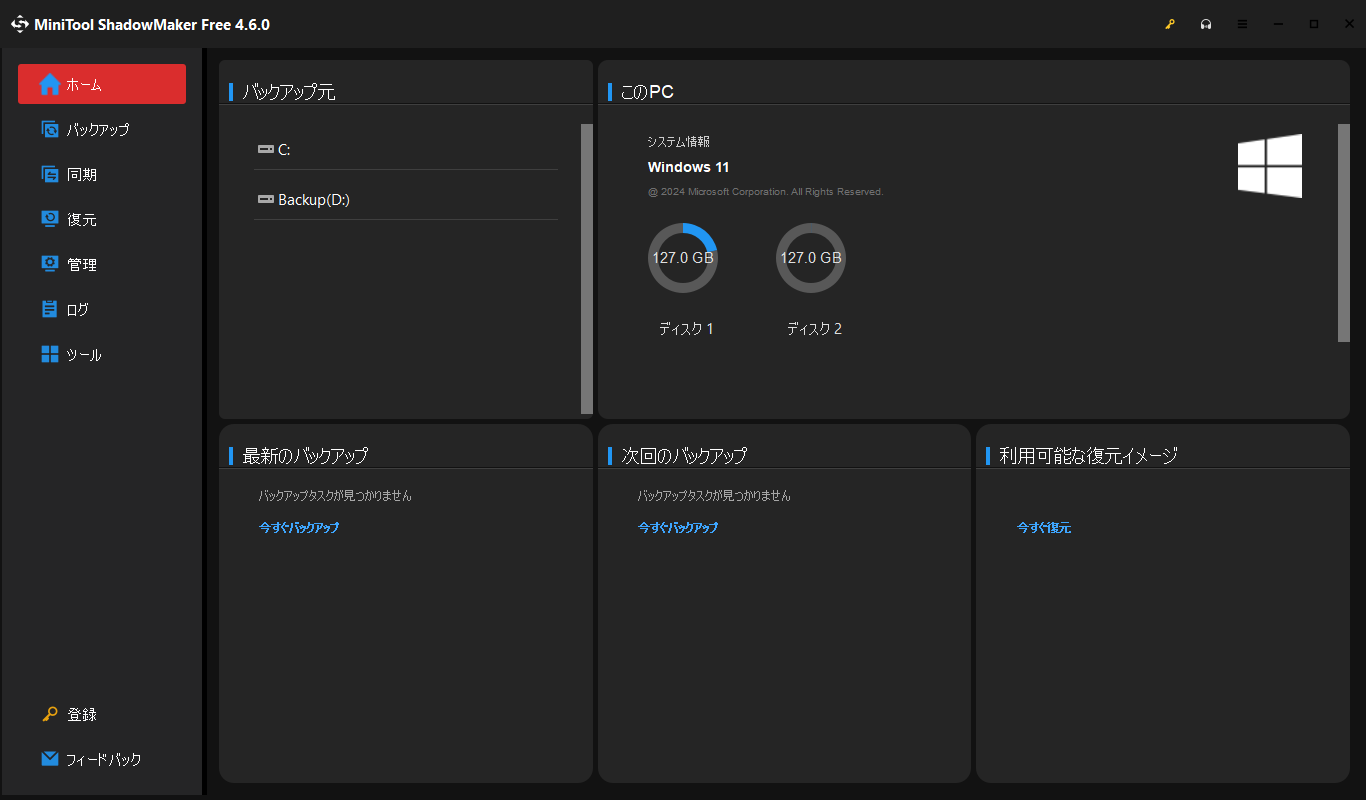Click the drive icon next to C:
This screenshot has width=1366, height=800.
point(265,149)
